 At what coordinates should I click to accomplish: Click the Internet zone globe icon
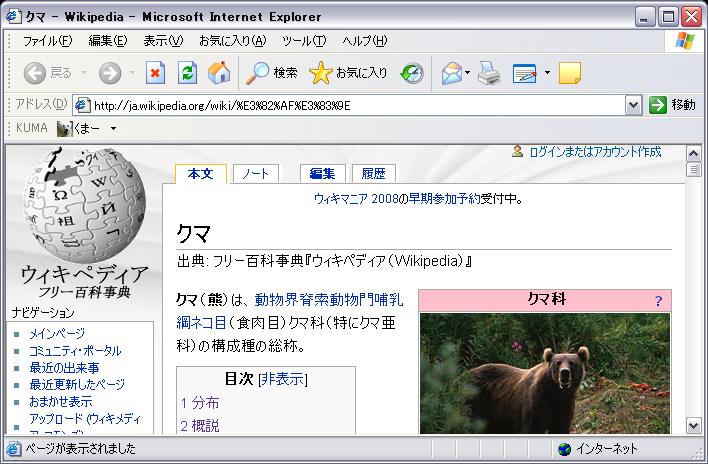[x=564, y=449]
